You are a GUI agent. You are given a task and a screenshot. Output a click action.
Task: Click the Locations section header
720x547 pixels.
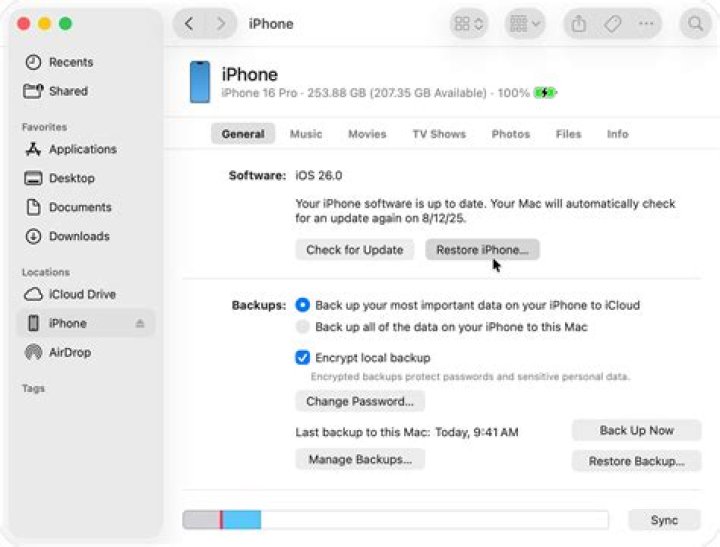tap(46, 272)
